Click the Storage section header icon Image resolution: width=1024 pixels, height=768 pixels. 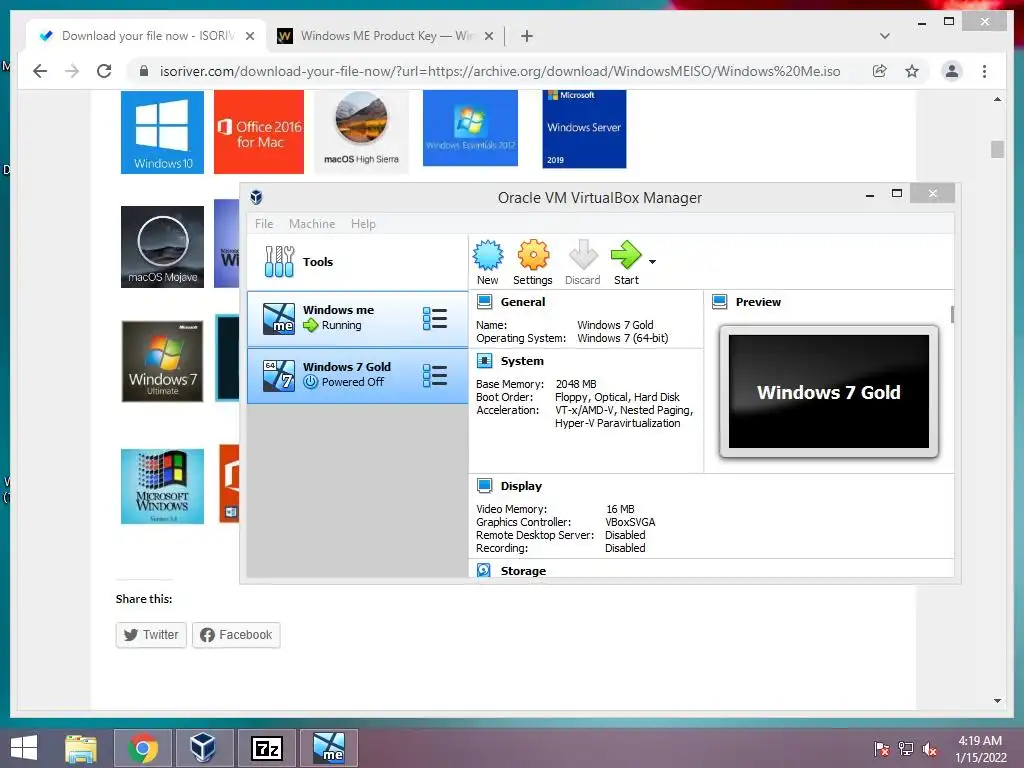pyautogui.click(x=484, y=570)
